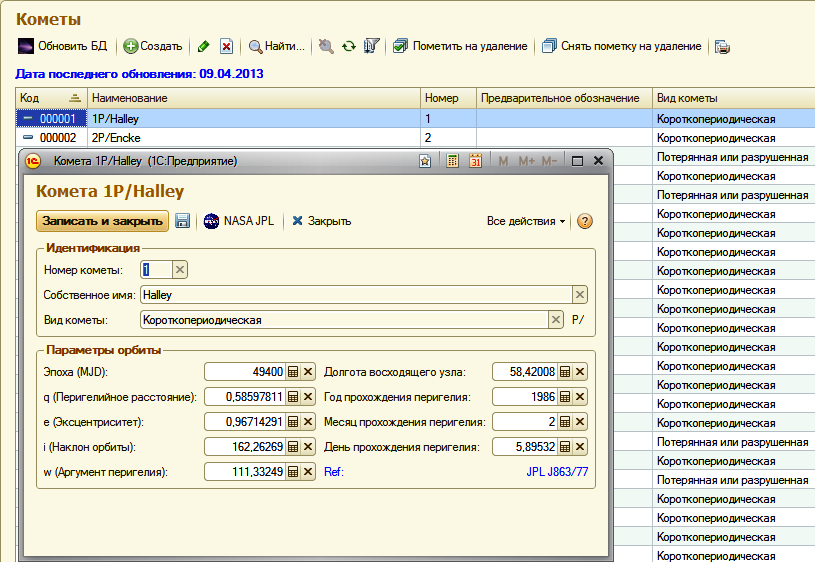This screenshot has height=562, width=815.
Task: Click the e eccentricity value field
Action: click(x=245, y=422)
